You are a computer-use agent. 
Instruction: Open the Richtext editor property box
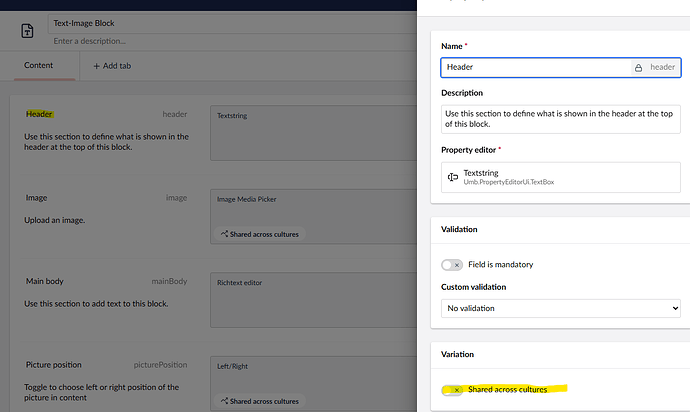coord(310,299)
